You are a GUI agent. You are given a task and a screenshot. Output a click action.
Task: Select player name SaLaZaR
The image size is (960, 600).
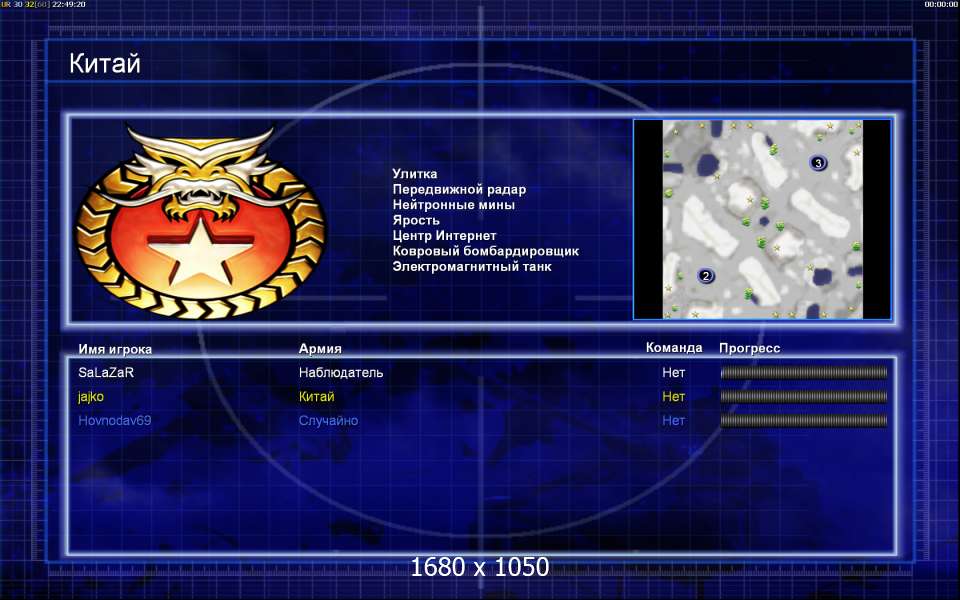pyautogui.click(x=106, y=372)
